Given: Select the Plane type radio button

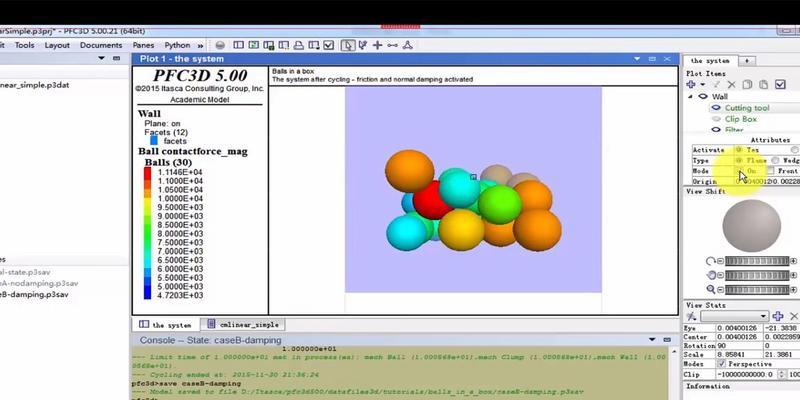Looking at the screenshot, I should coord(739,160).
